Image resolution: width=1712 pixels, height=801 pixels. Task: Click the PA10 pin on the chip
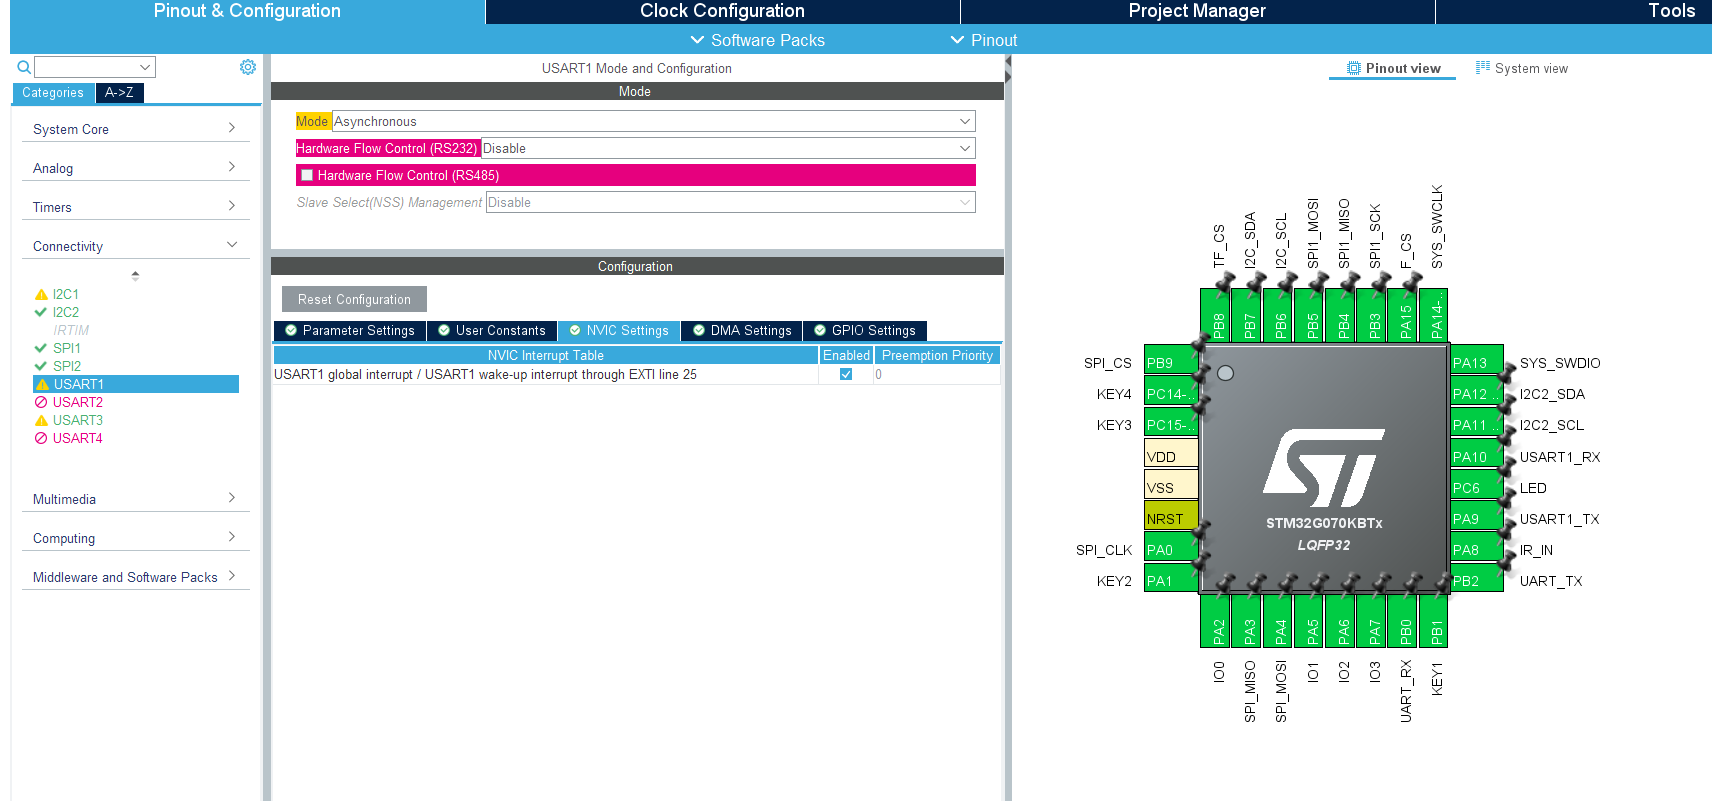[x=1477, y=457]
